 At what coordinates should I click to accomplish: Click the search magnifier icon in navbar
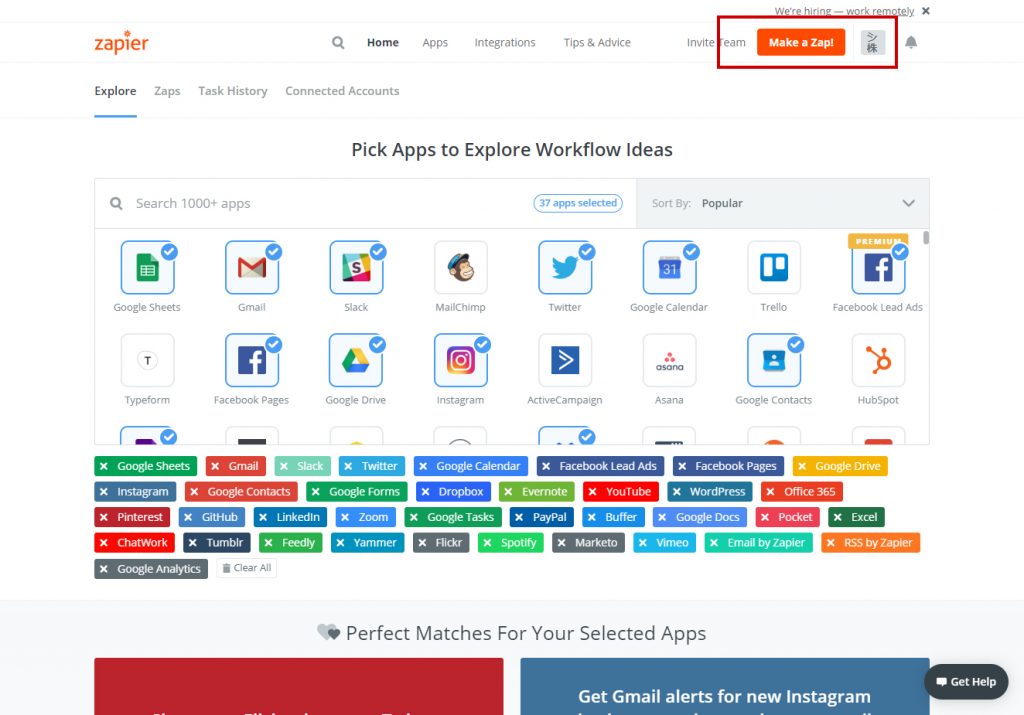click(x=338, y=43)
